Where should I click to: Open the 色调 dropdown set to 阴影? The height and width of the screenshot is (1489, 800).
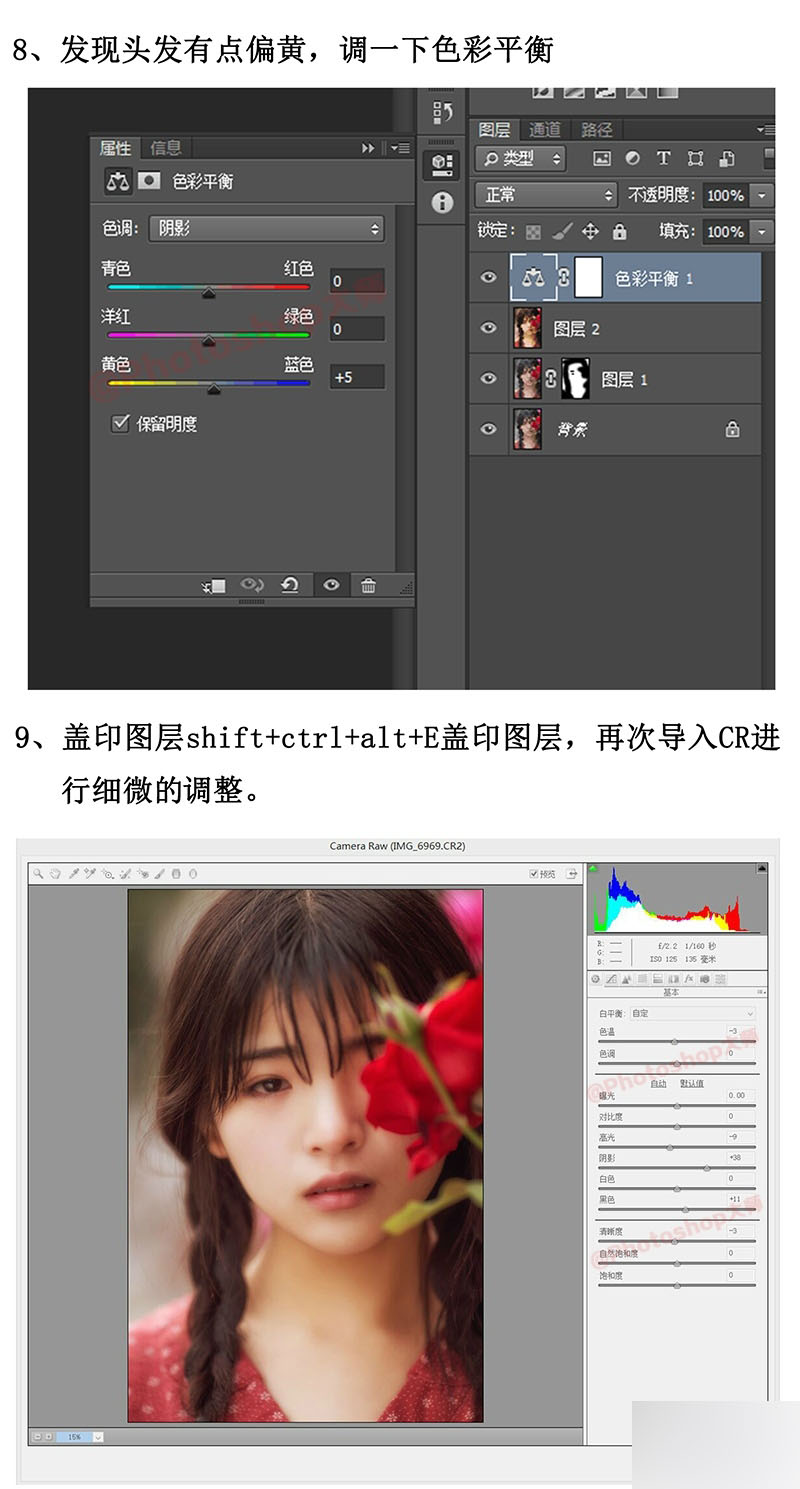(265, 229)
